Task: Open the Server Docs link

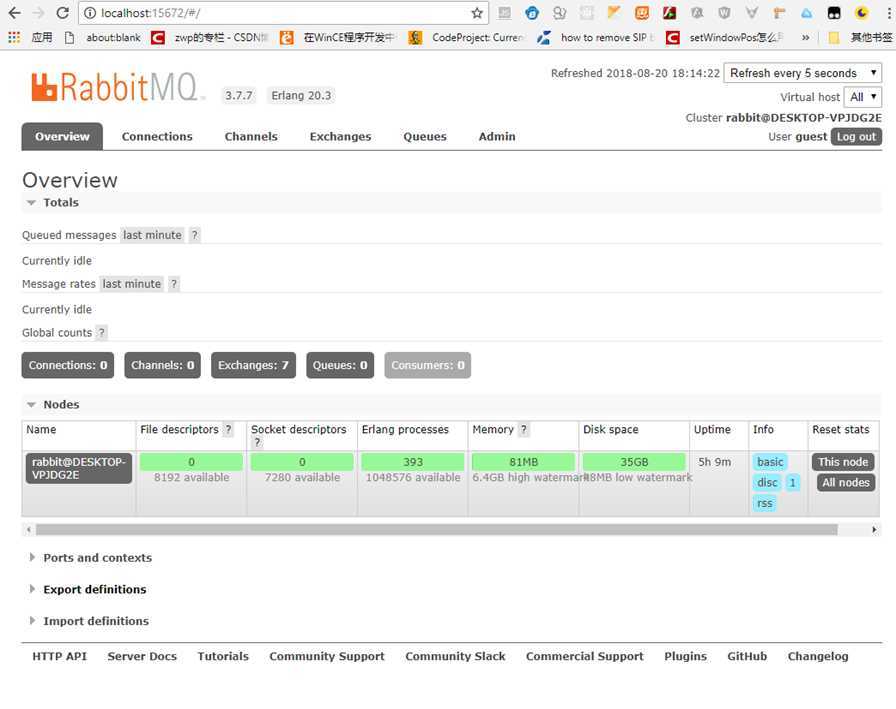Action: pos(142,656)
